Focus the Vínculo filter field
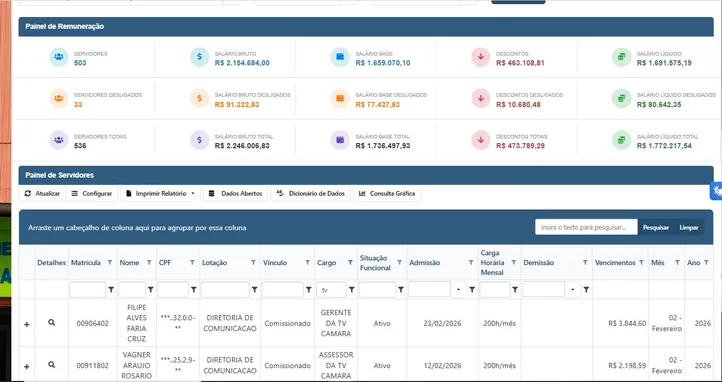722x382 pixels. pyautogui.click(x=283, y=289)
